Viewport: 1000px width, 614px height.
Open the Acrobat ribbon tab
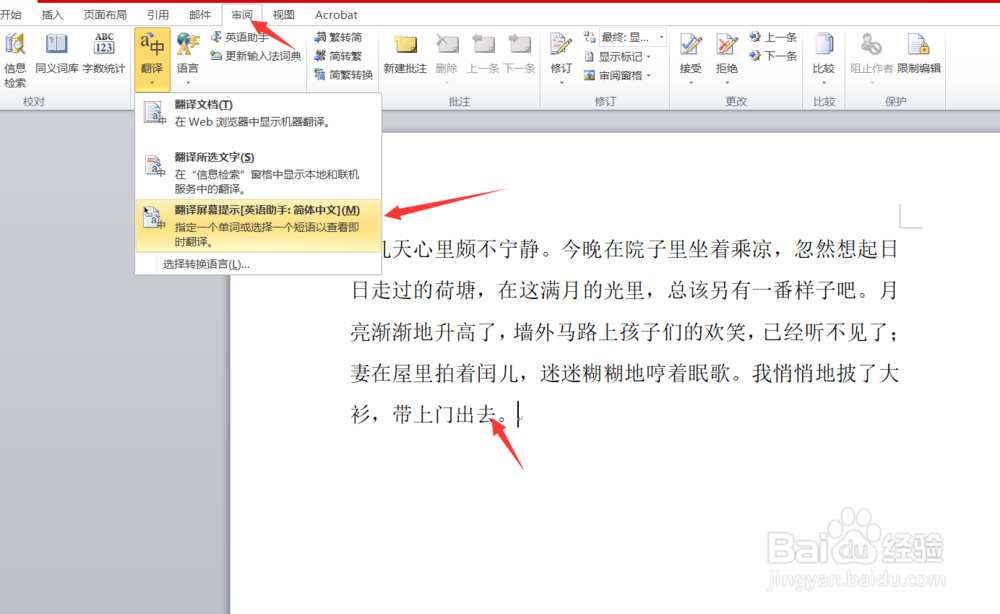pyautogui.click(x=336, y=14)
